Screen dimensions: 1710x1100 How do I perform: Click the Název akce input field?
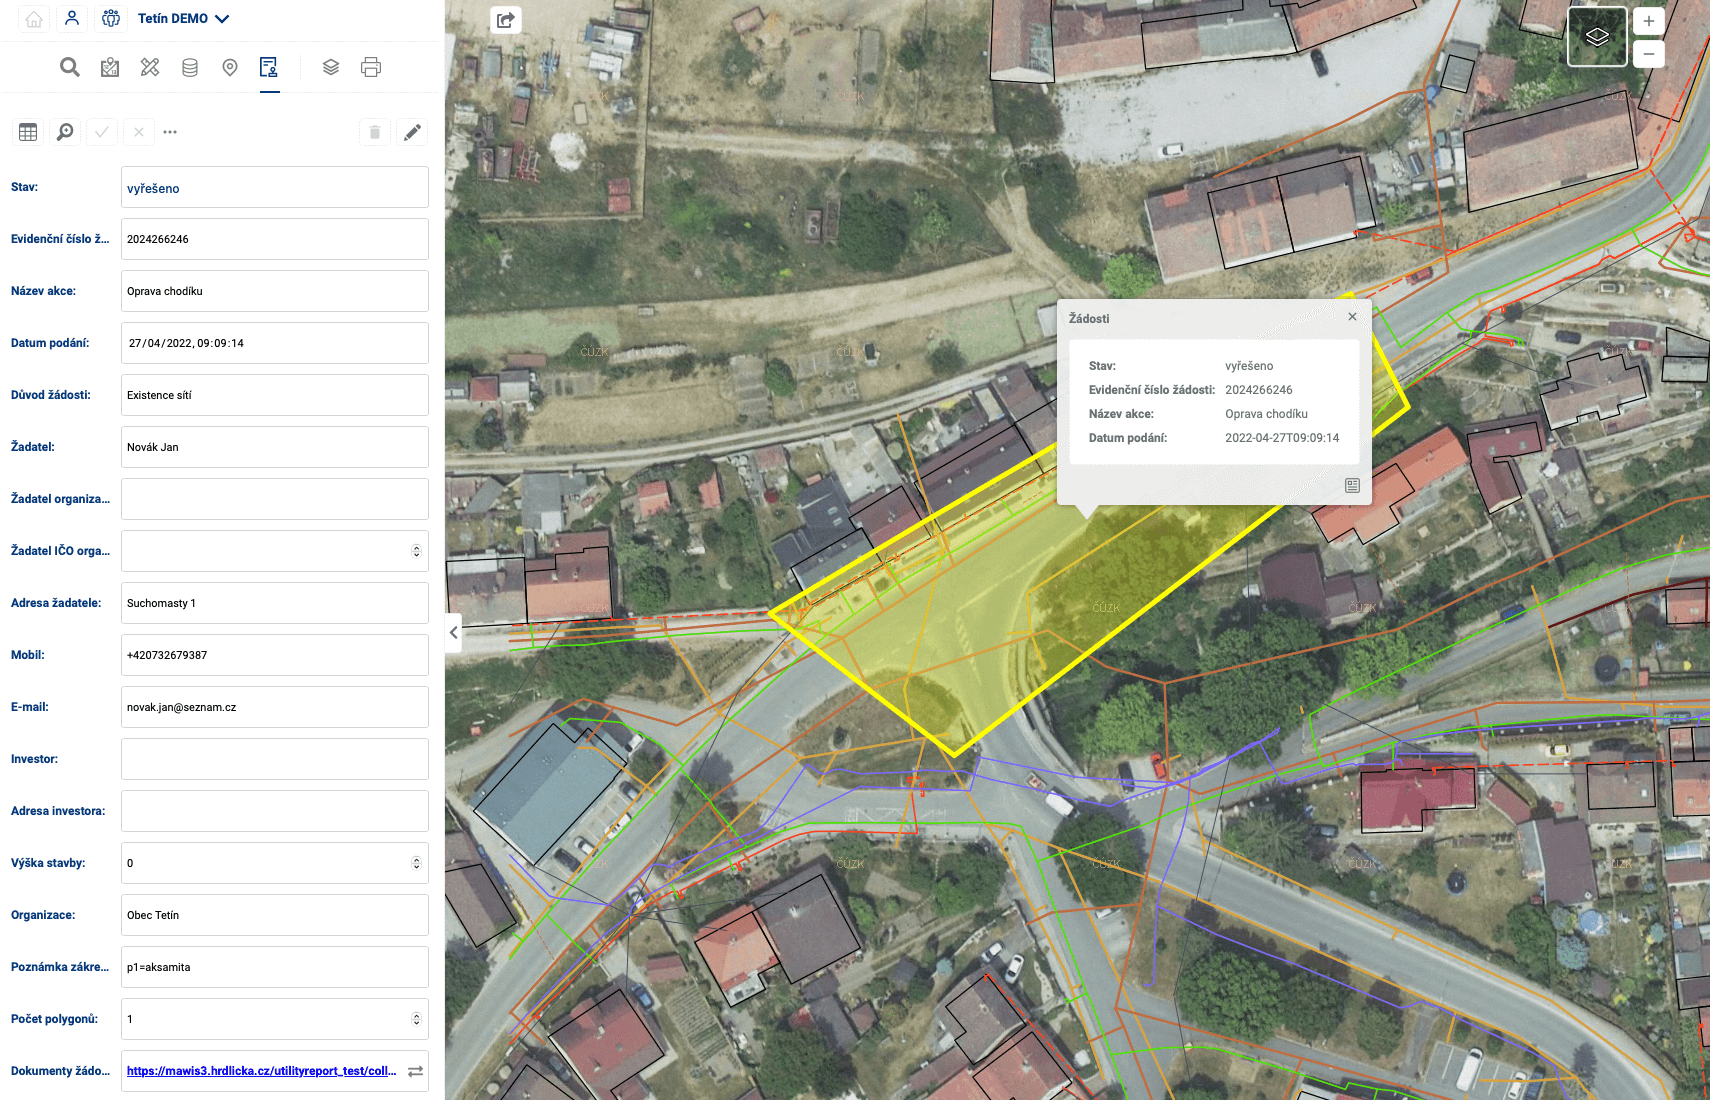point(274,291)
